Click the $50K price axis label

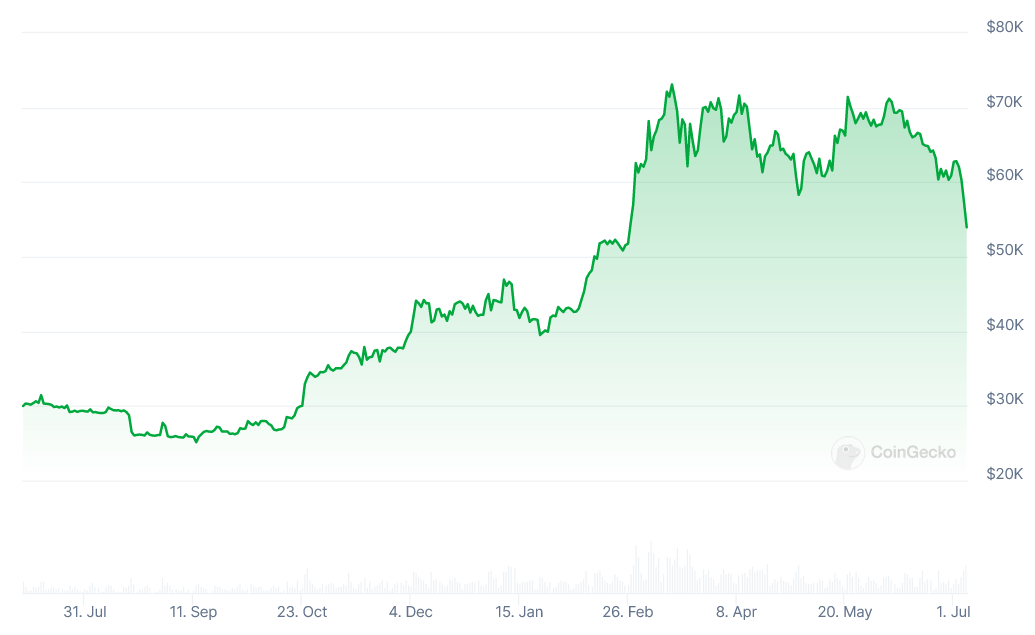coord(1004,250)
